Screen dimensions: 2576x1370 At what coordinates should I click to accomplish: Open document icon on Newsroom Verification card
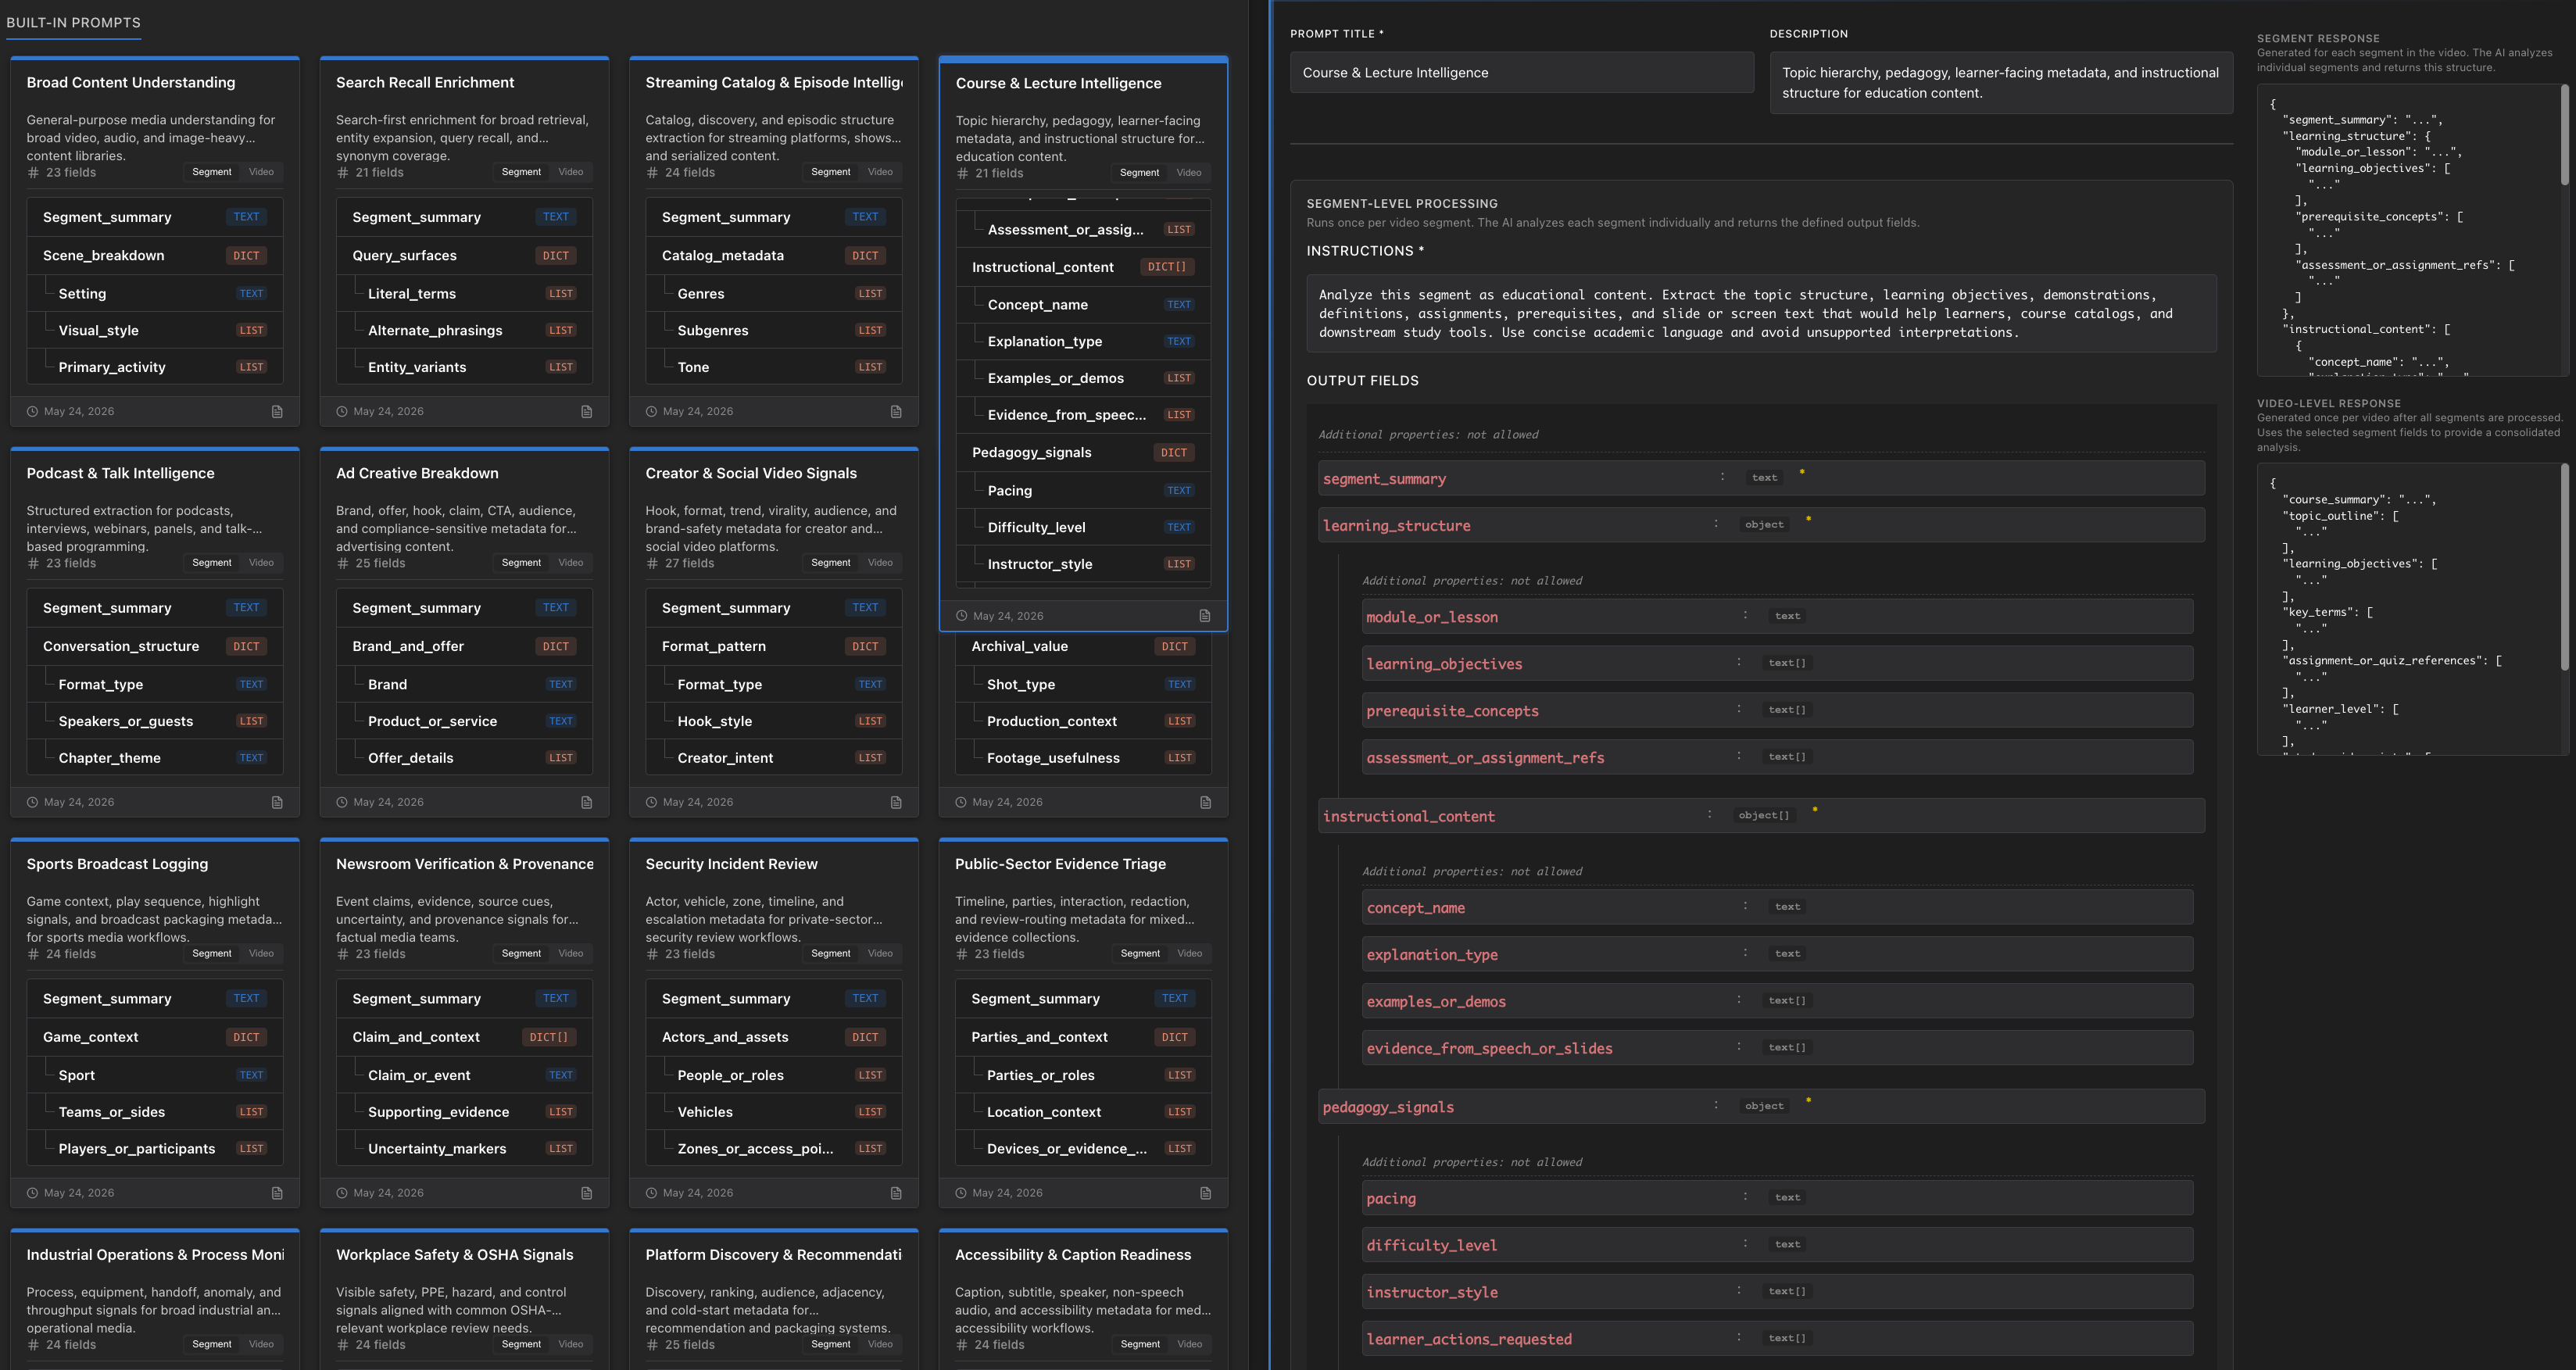point(587,1193)
